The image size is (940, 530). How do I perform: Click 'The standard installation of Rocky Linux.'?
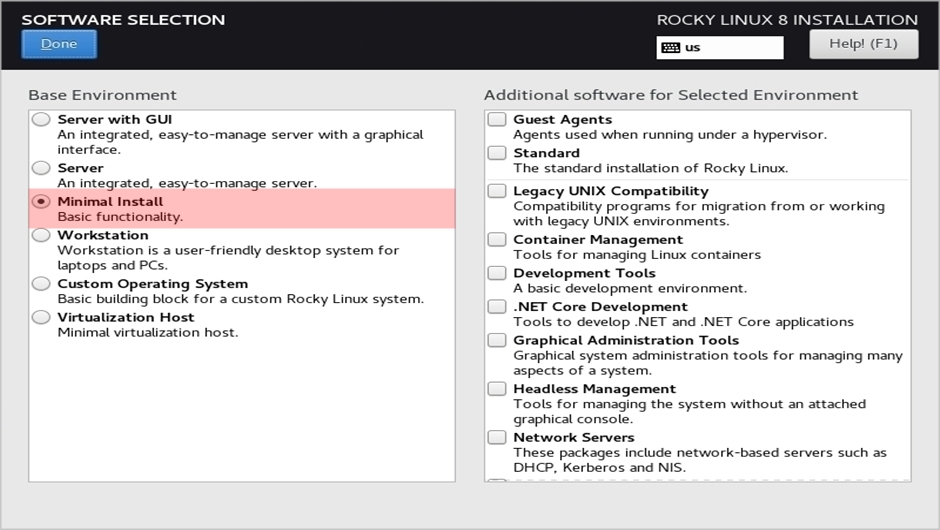(x=650, y=168)
